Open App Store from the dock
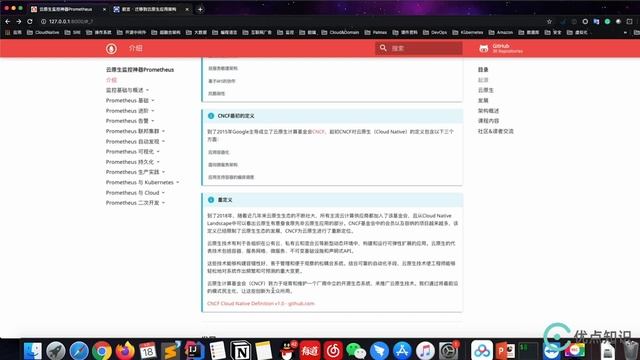 click(402, 351)
